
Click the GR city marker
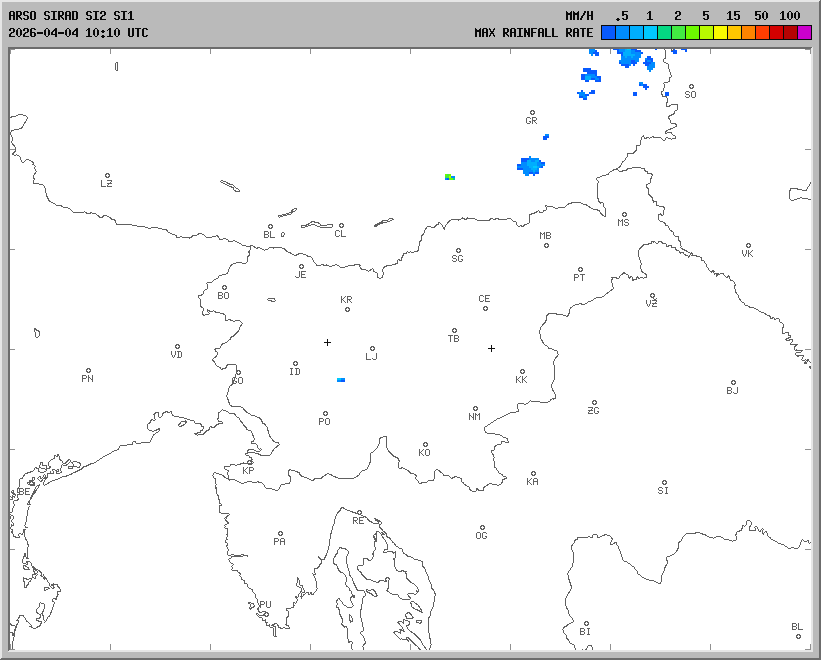pyautogui.click(x=532, y=113)
